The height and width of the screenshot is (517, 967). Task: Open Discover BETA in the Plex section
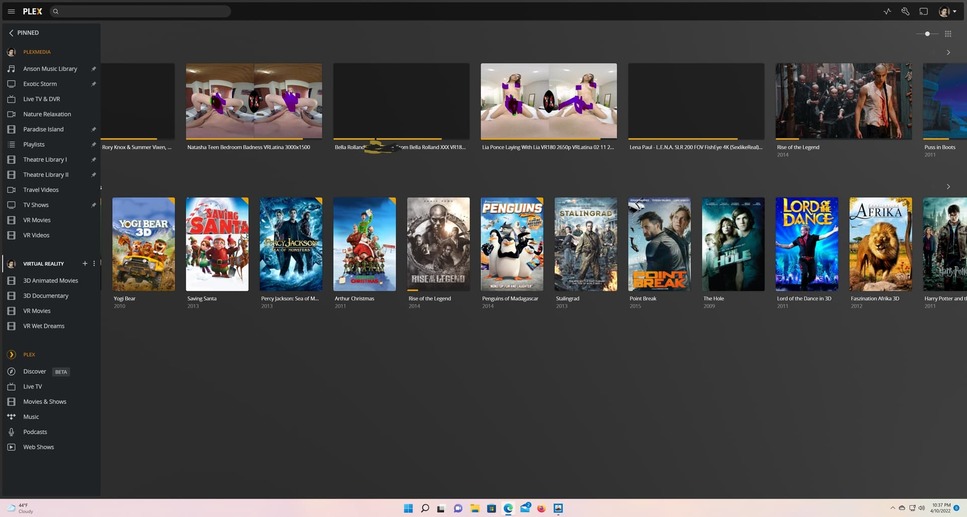[x=46, y=371]
